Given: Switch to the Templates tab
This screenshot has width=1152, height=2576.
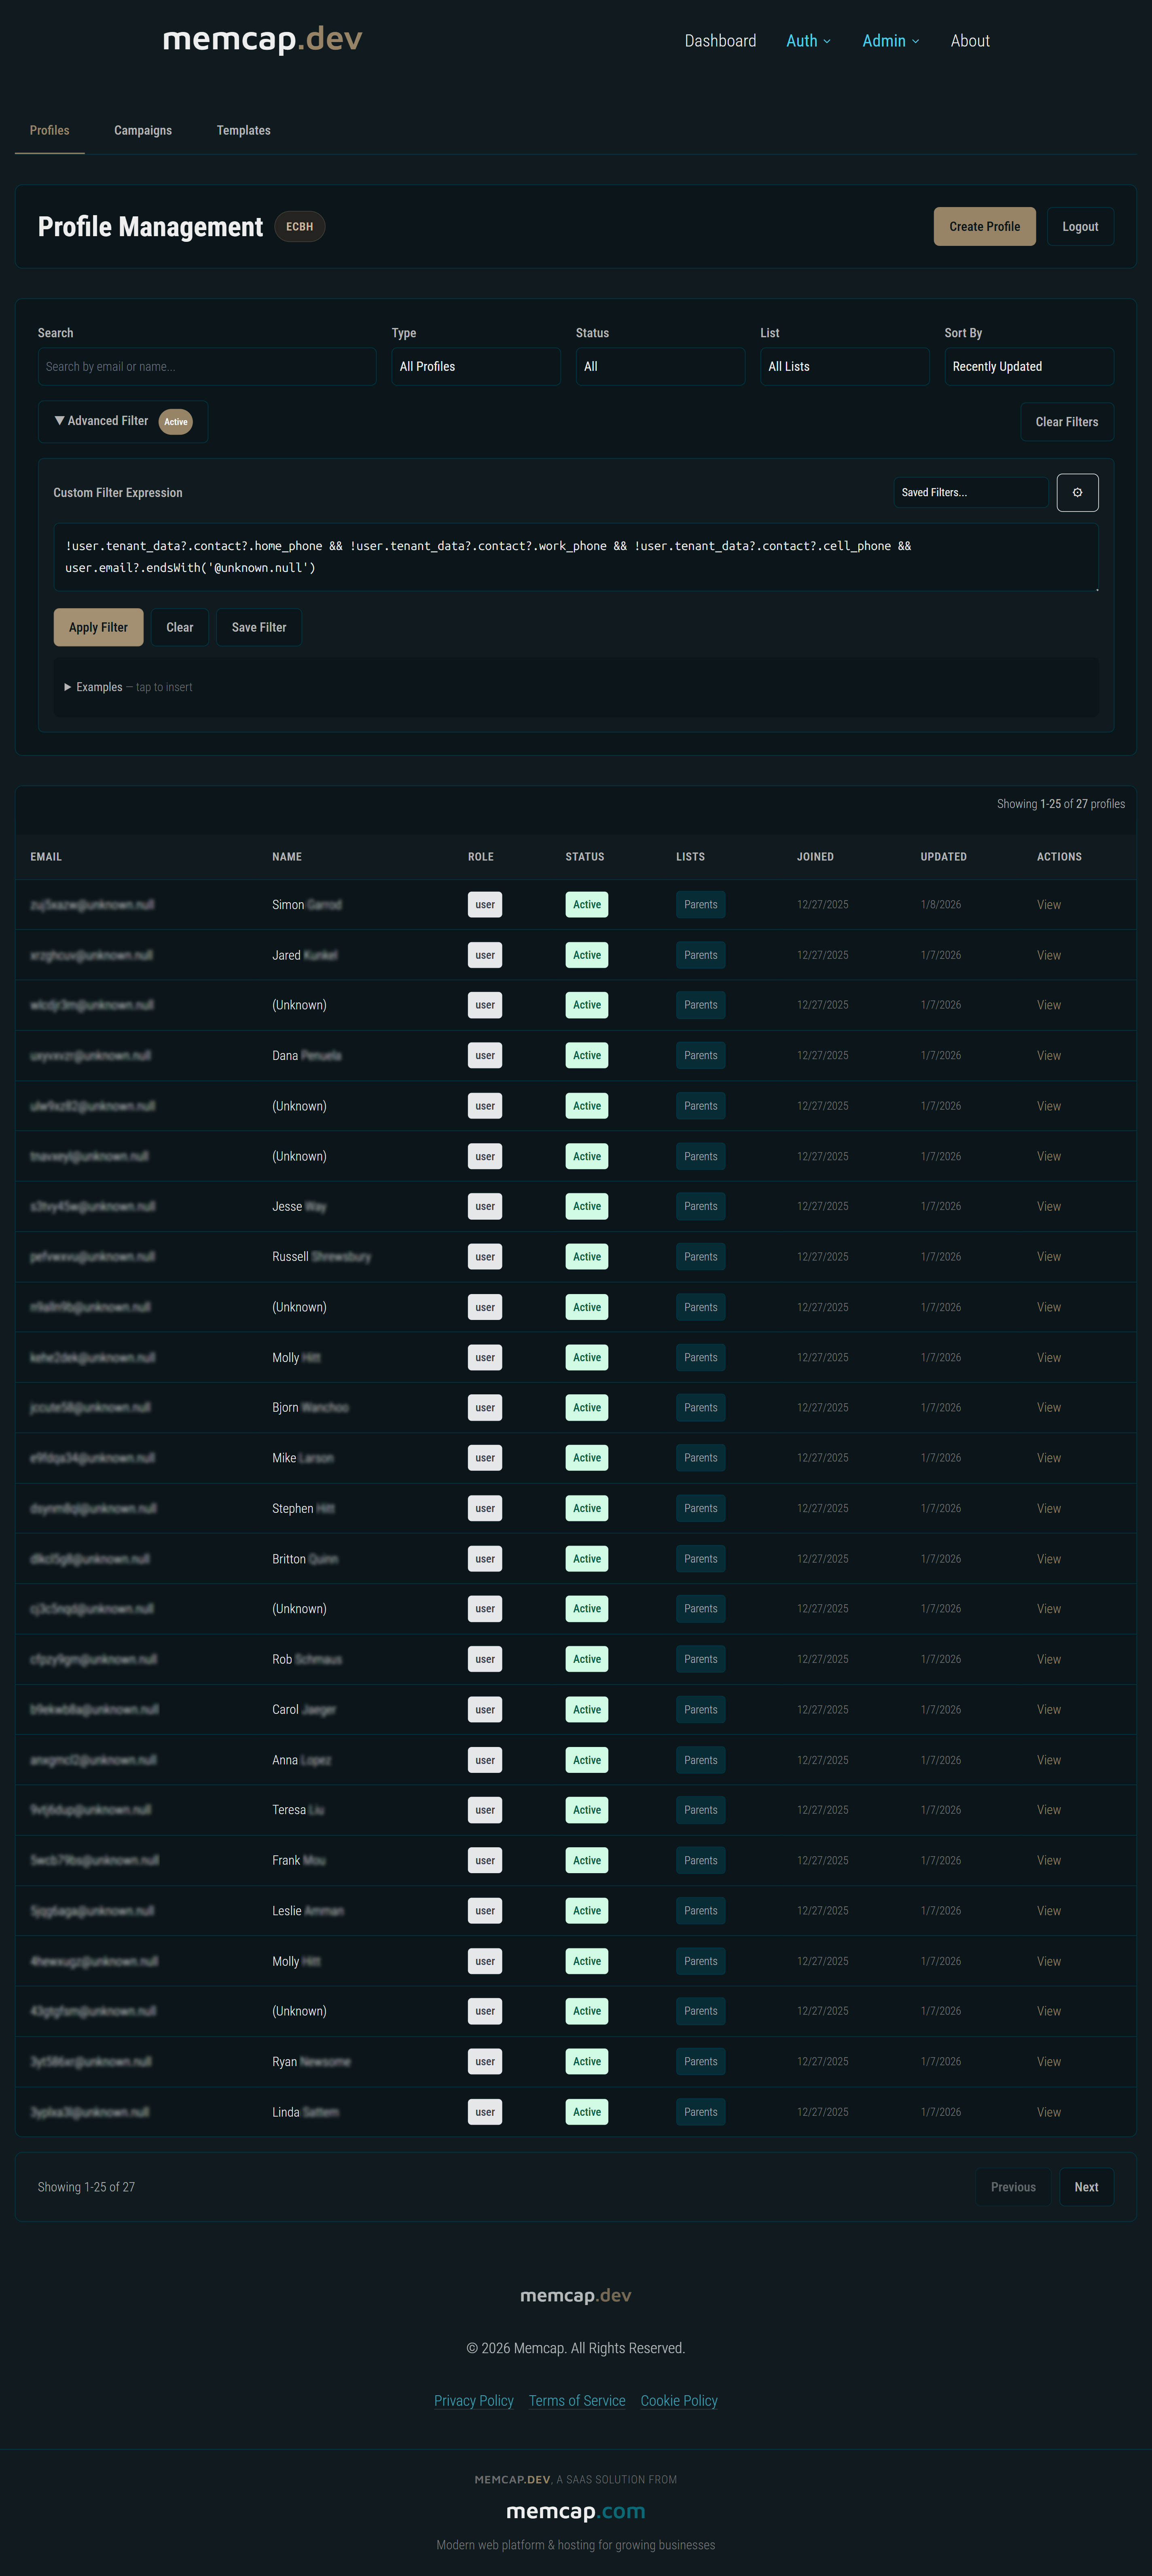Looking at the screenshot, I should coord(243,130).
